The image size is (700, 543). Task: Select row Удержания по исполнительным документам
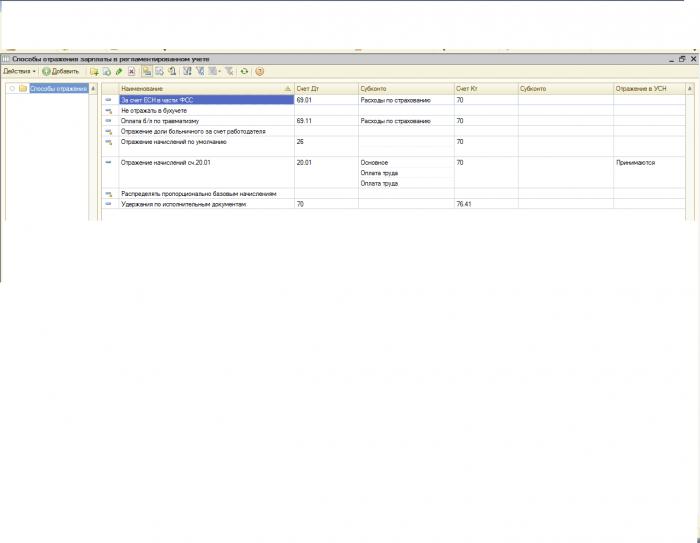click(393, 204)
